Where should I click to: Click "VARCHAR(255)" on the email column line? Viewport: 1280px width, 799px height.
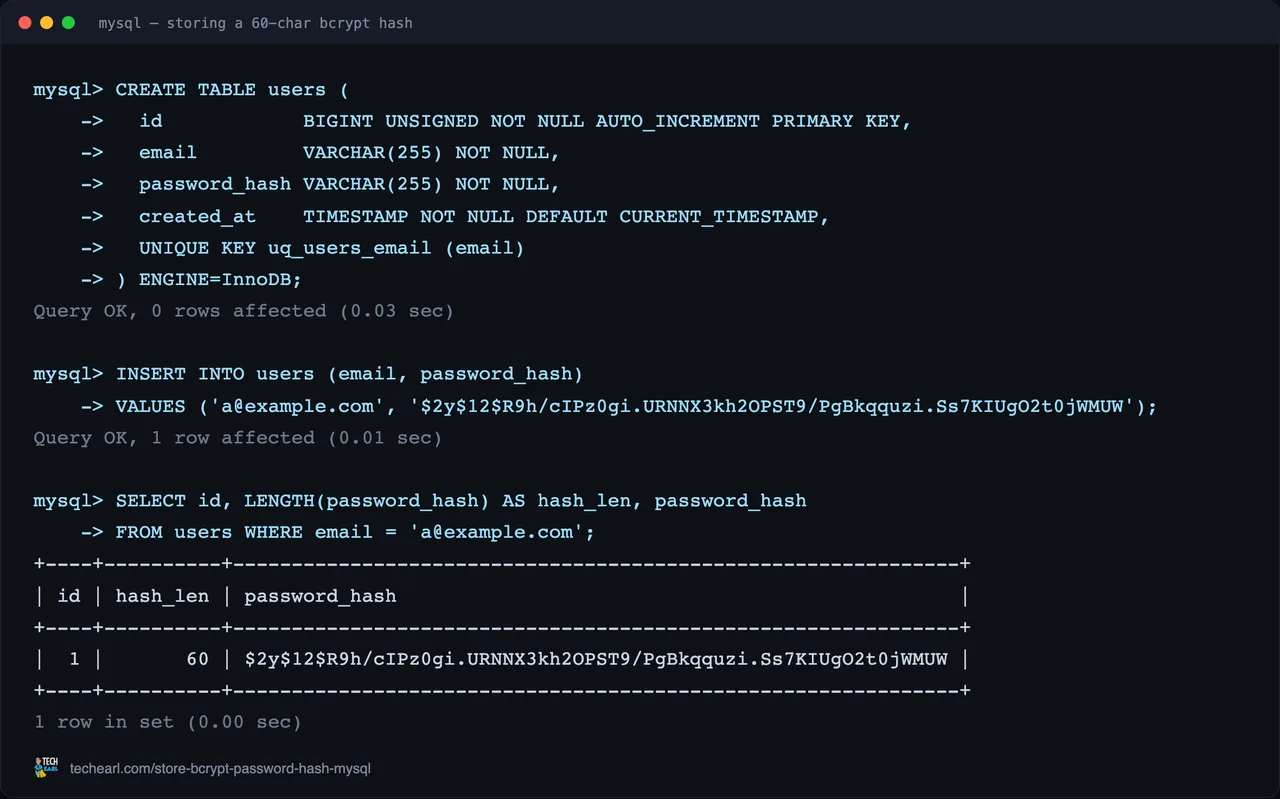[373, 153]
